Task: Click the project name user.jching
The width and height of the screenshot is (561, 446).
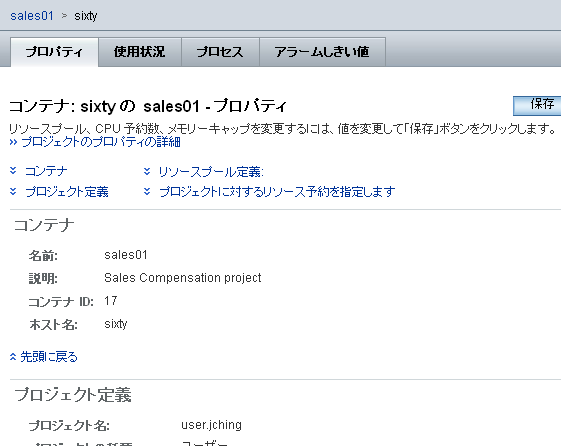Action: click(211, 425)
